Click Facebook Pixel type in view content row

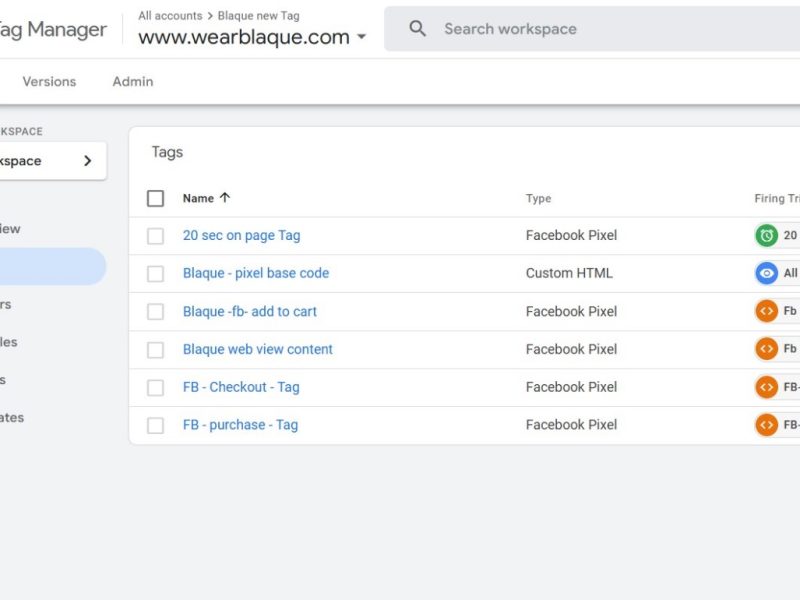(571, 349)
